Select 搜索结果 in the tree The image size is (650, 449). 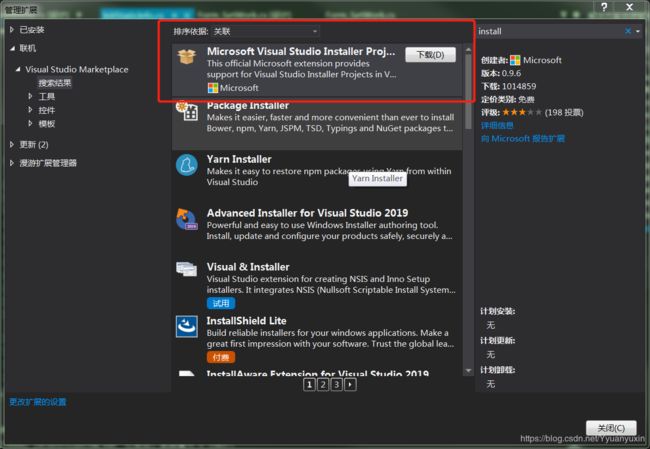tap(55, 83)
